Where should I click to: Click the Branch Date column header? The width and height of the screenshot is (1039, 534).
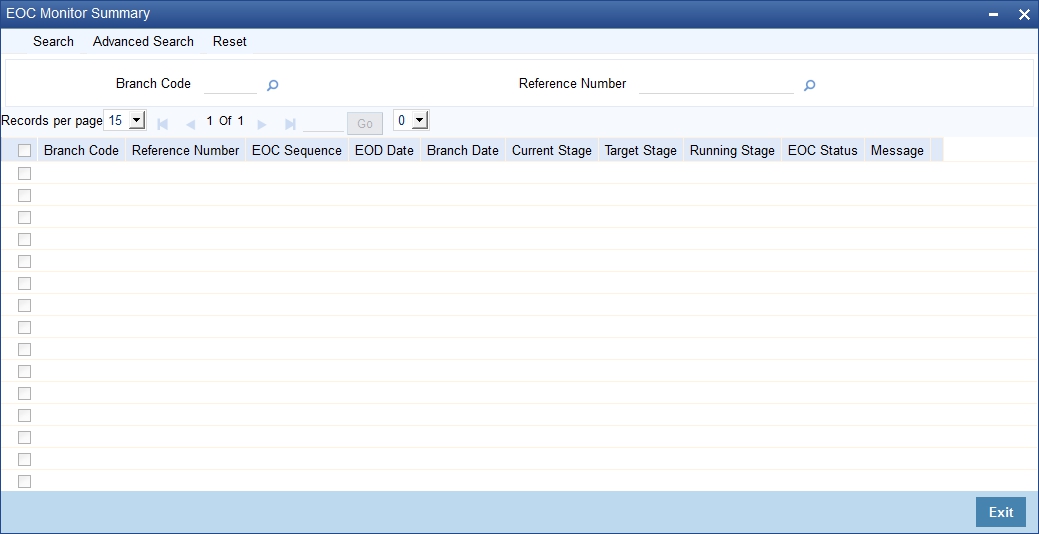[463, 150]
